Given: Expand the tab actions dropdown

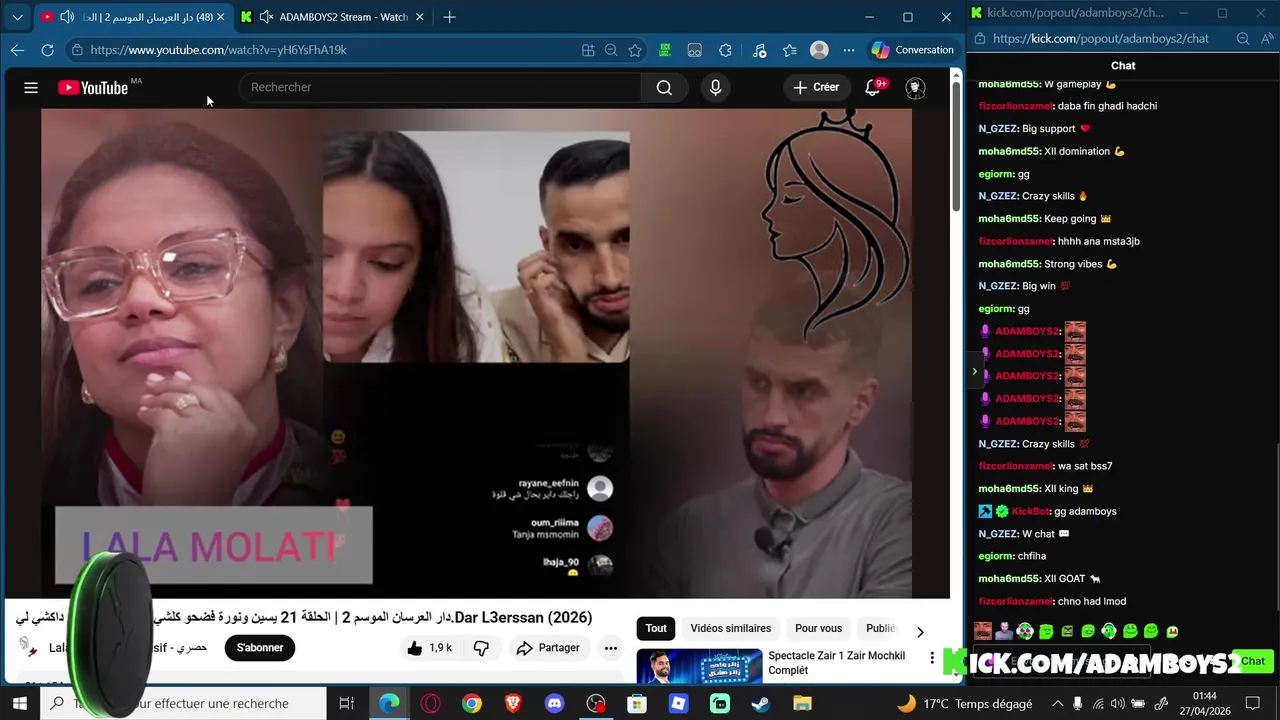Looking at the screenshot, I should [17, 17].
